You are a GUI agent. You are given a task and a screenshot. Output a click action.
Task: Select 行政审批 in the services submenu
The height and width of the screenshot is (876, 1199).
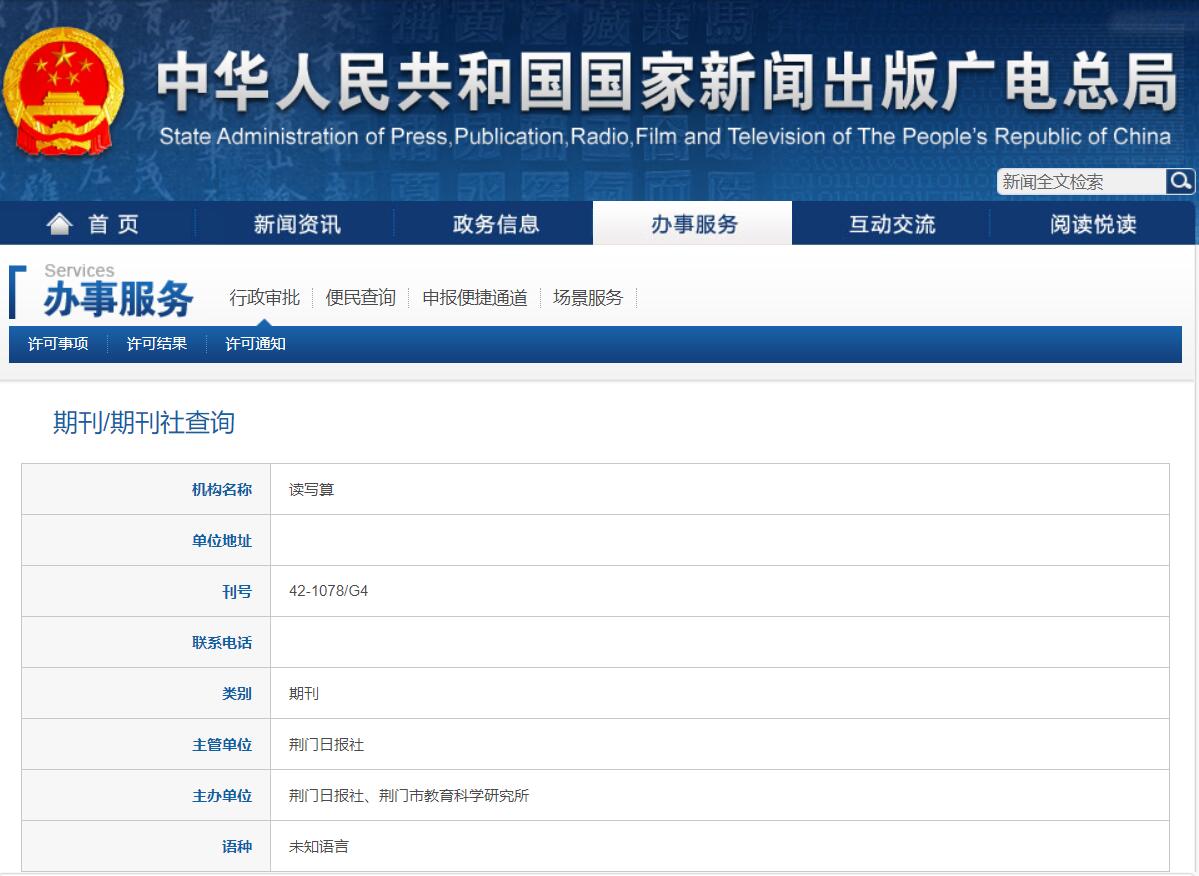(264, 297)
